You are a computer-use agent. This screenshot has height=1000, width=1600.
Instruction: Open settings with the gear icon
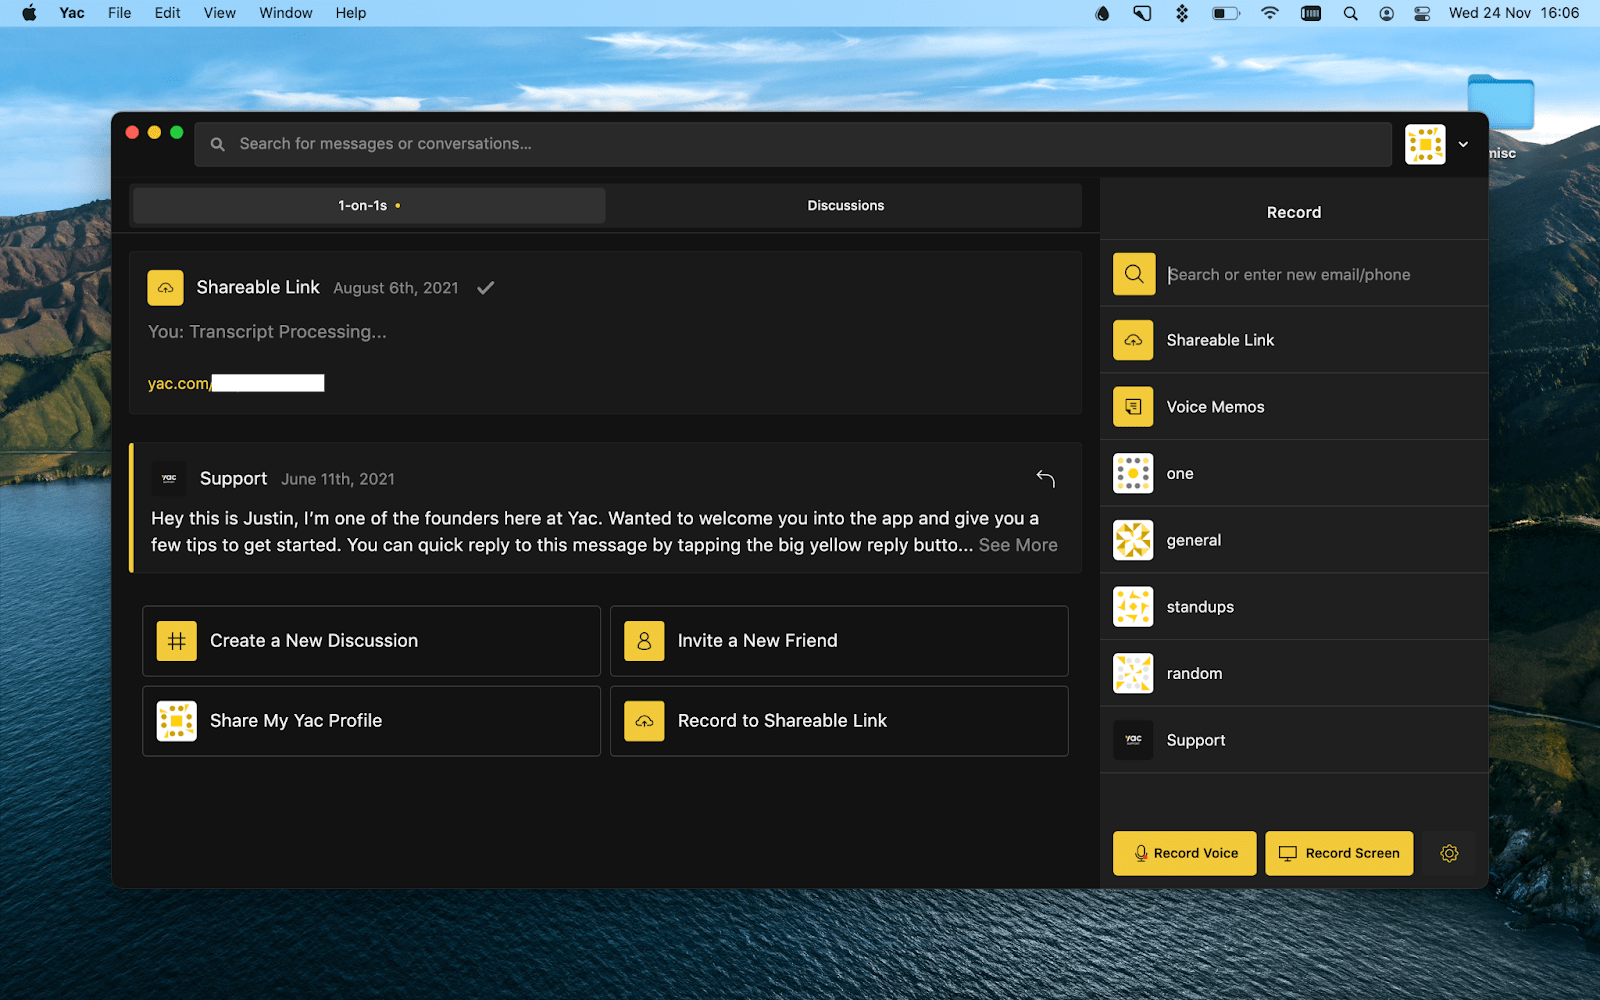pyautogui.click(x=1449, y=853)
